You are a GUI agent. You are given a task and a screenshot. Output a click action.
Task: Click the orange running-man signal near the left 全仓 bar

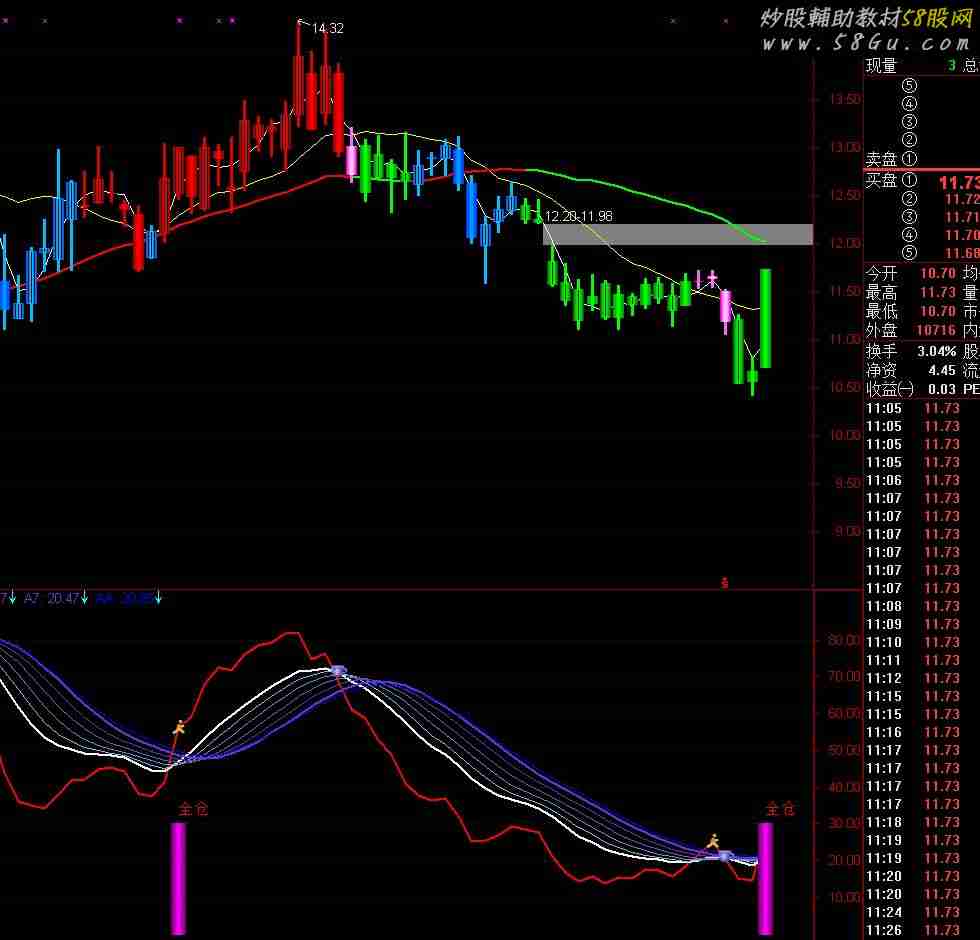click(x=179, y=727)
